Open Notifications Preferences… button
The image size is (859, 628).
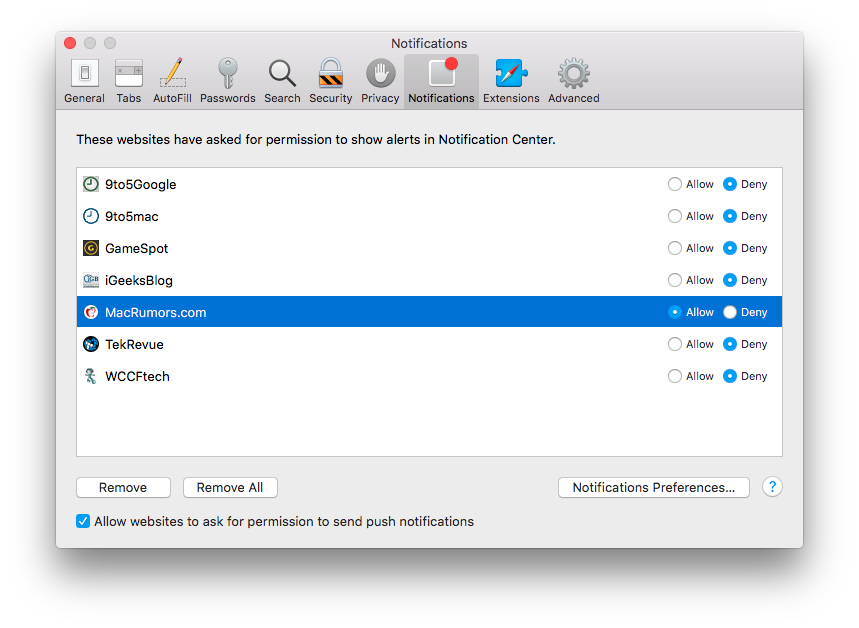coord(654,487)
